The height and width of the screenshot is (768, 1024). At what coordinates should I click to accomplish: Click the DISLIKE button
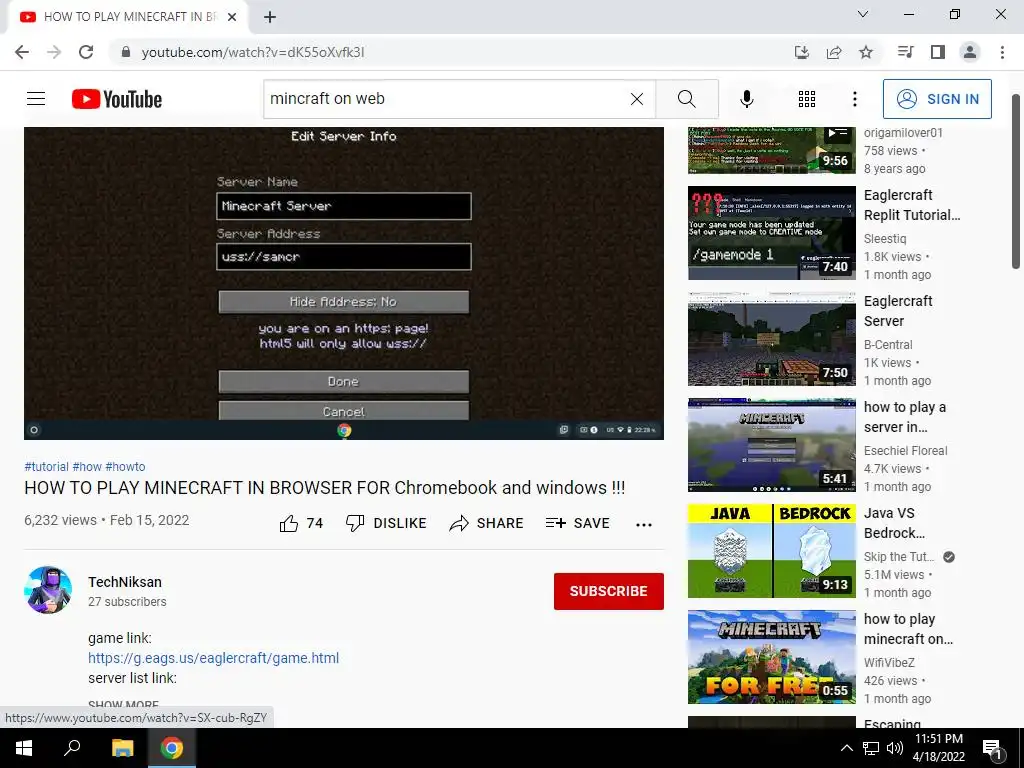click(x=386, y=523)
